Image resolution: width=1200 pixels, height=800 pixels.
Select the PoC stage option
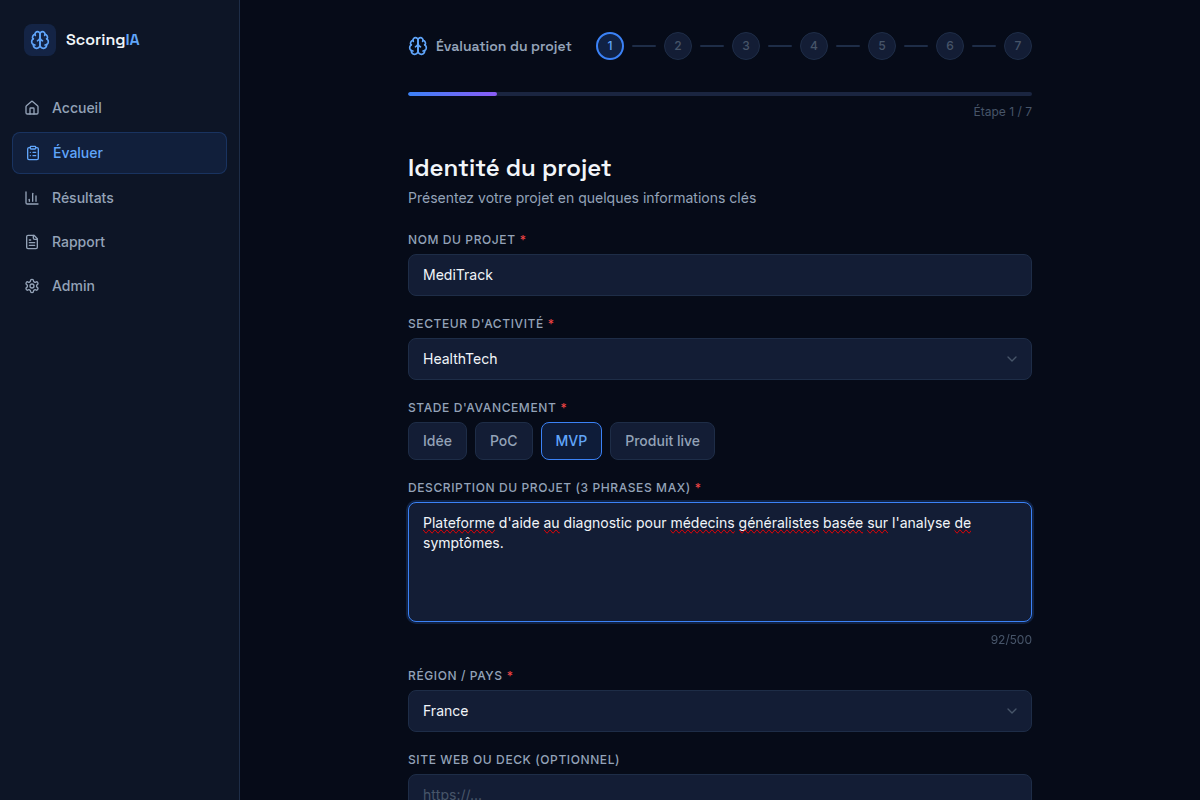504,441
